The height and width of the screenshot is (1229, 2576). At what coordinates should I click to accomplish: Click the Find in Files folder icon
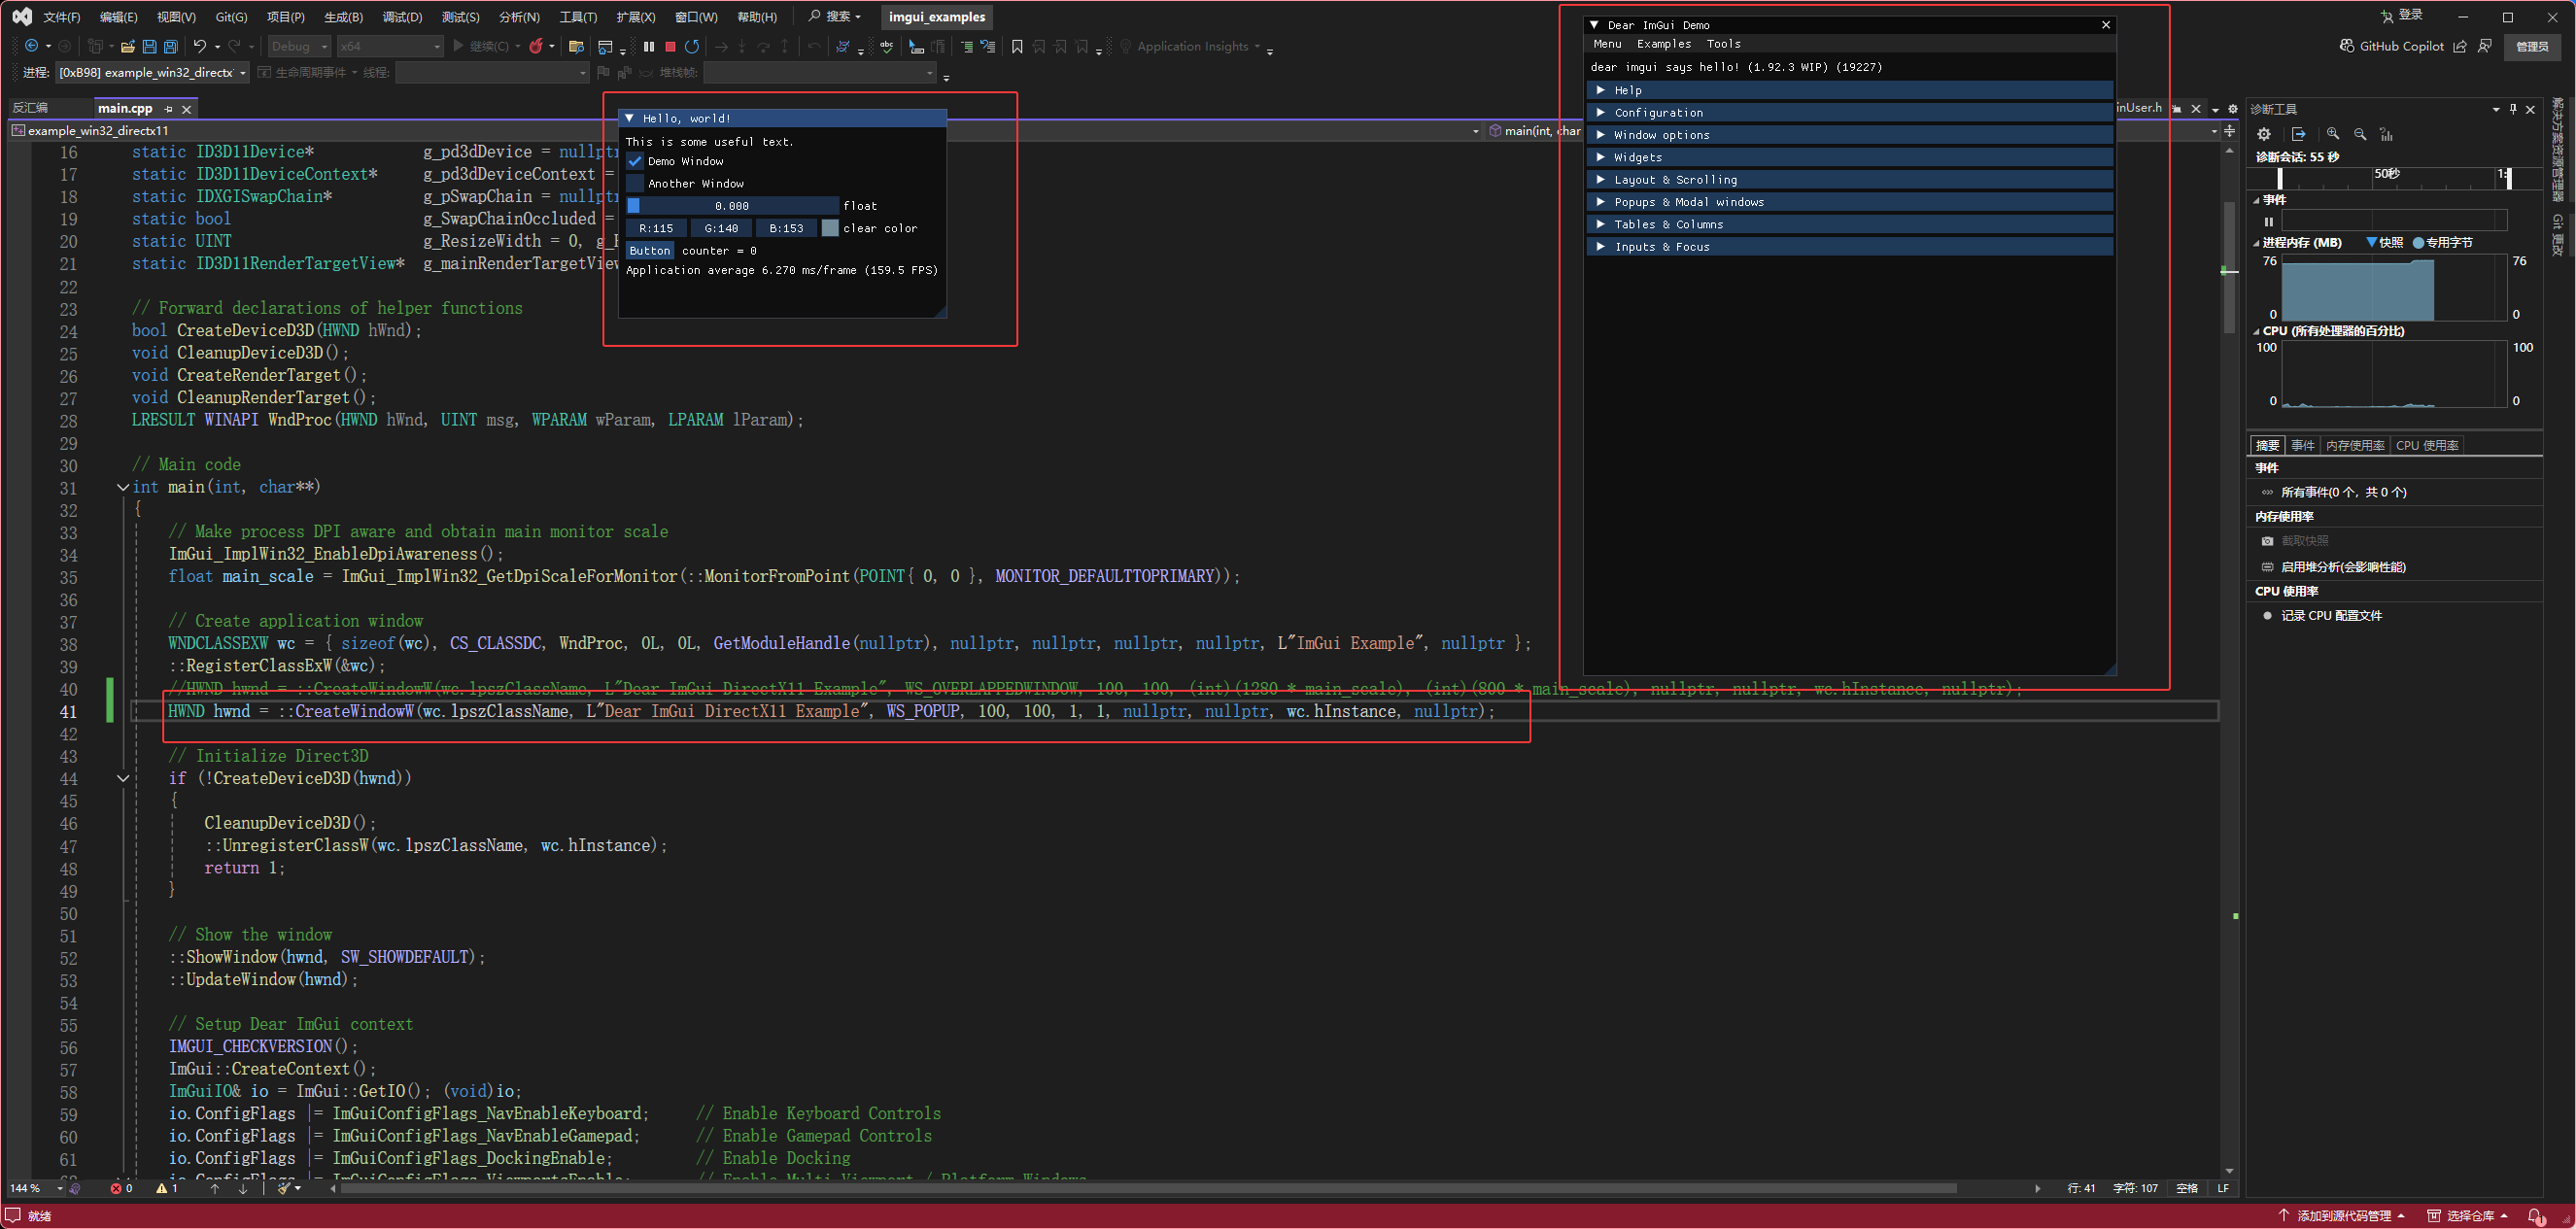click(576, 46)
